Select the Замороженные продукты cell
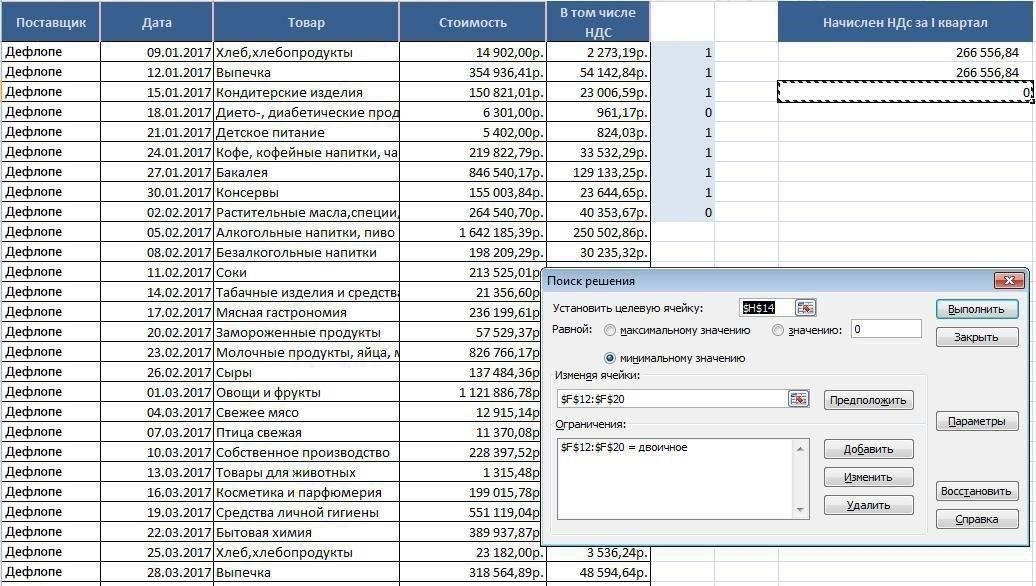This screenshot has width=1036, height=586. pyautogui.click(x=307, y=332)
